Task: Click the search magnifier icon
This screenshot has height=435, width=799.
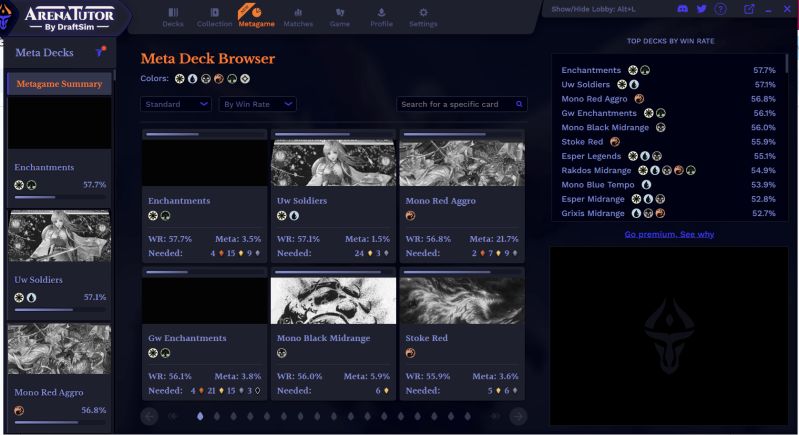Action: [519, 104]
